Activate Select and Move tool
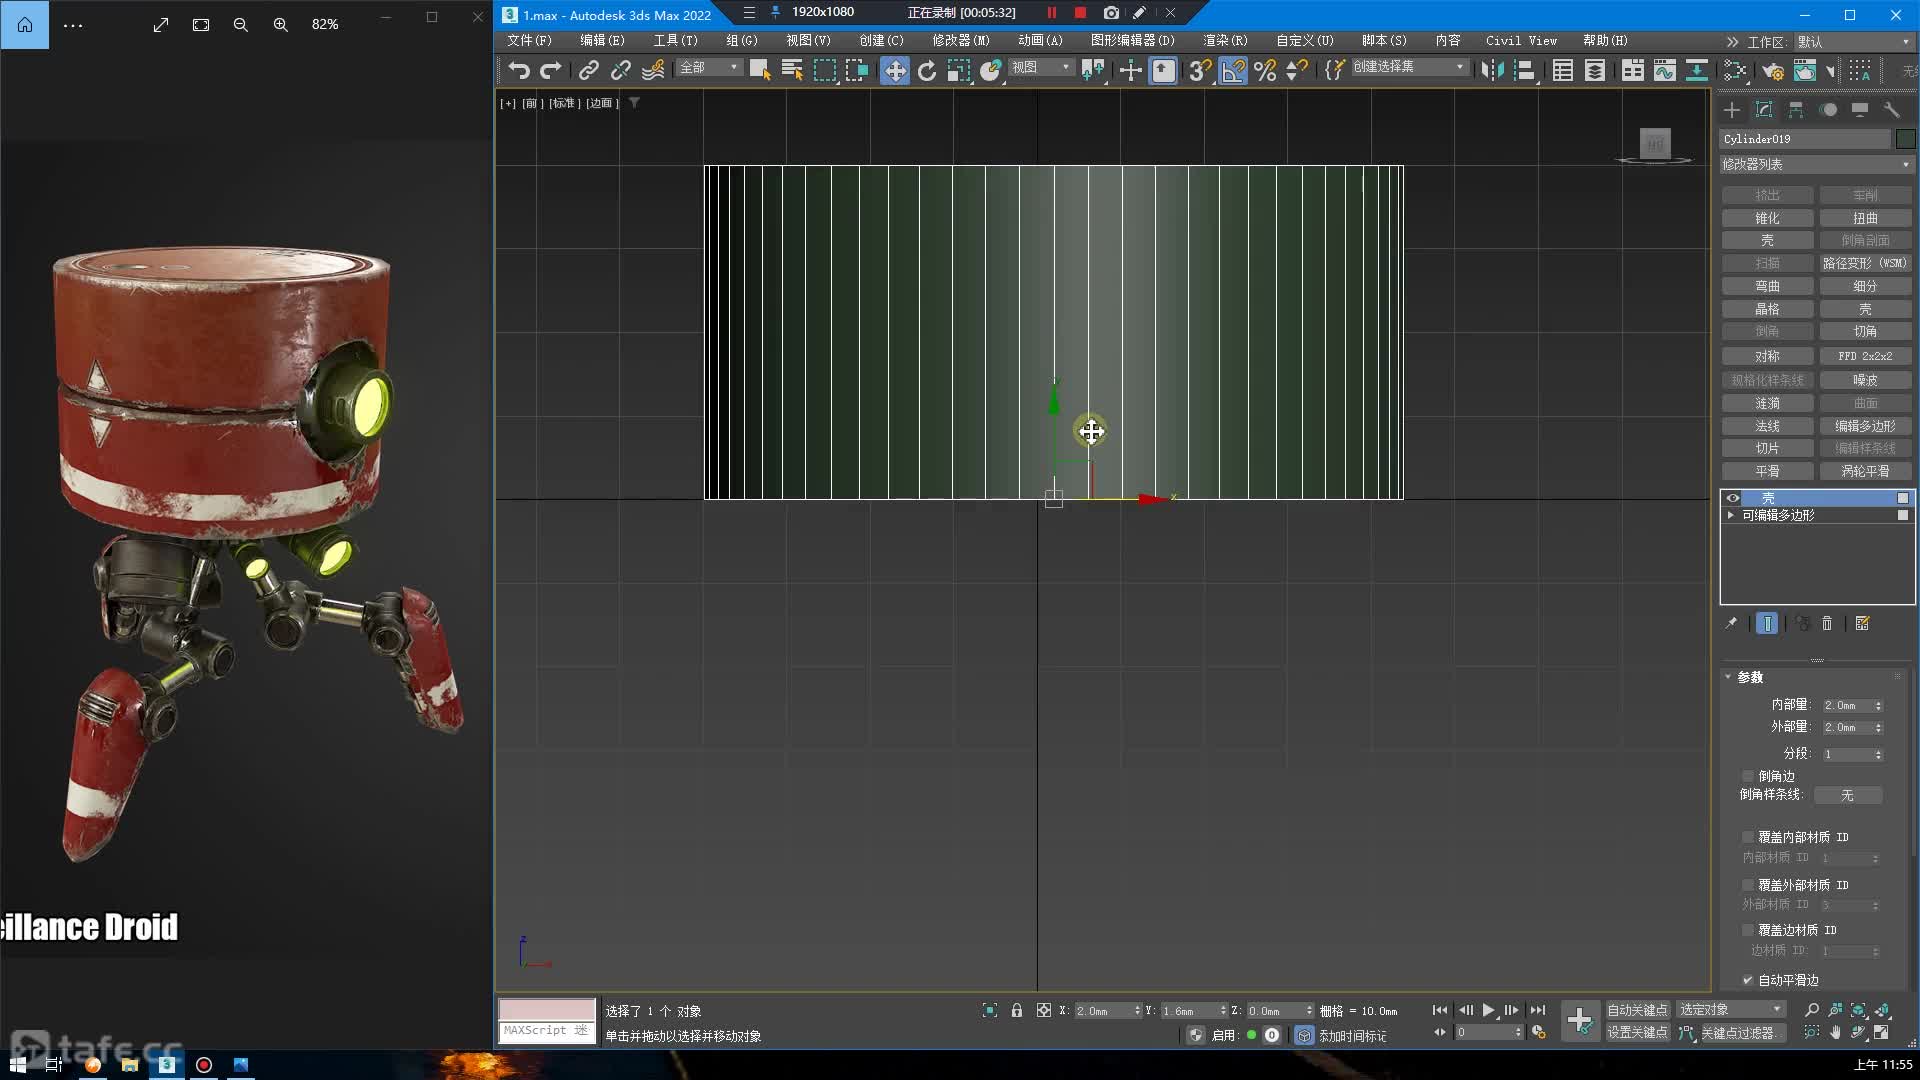The width and height of the screenshot is (1920, 1080). click(895, 70)
